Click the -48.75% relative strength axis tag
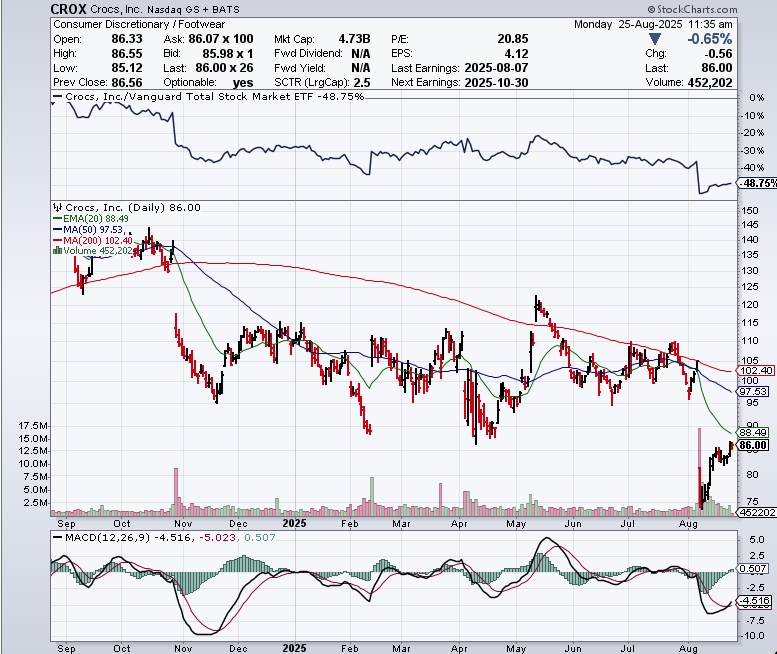The image size is (777, 654). pyautogui.click(x=755, y=184)
